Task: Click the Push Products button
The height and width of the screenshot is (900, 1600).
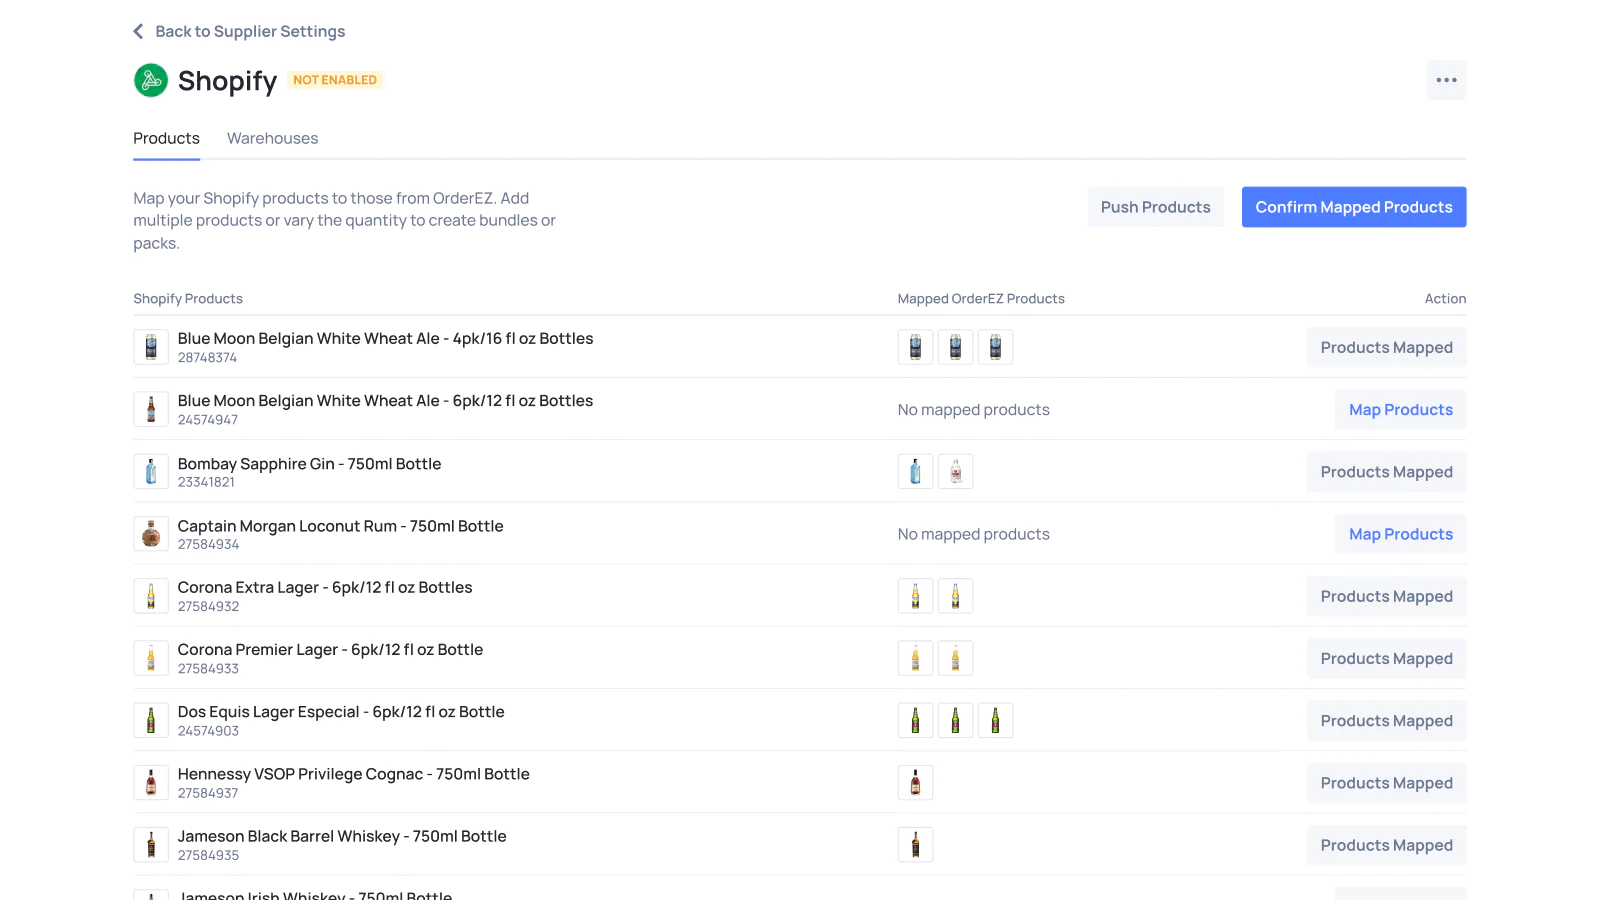Action: coord(1155,207)
